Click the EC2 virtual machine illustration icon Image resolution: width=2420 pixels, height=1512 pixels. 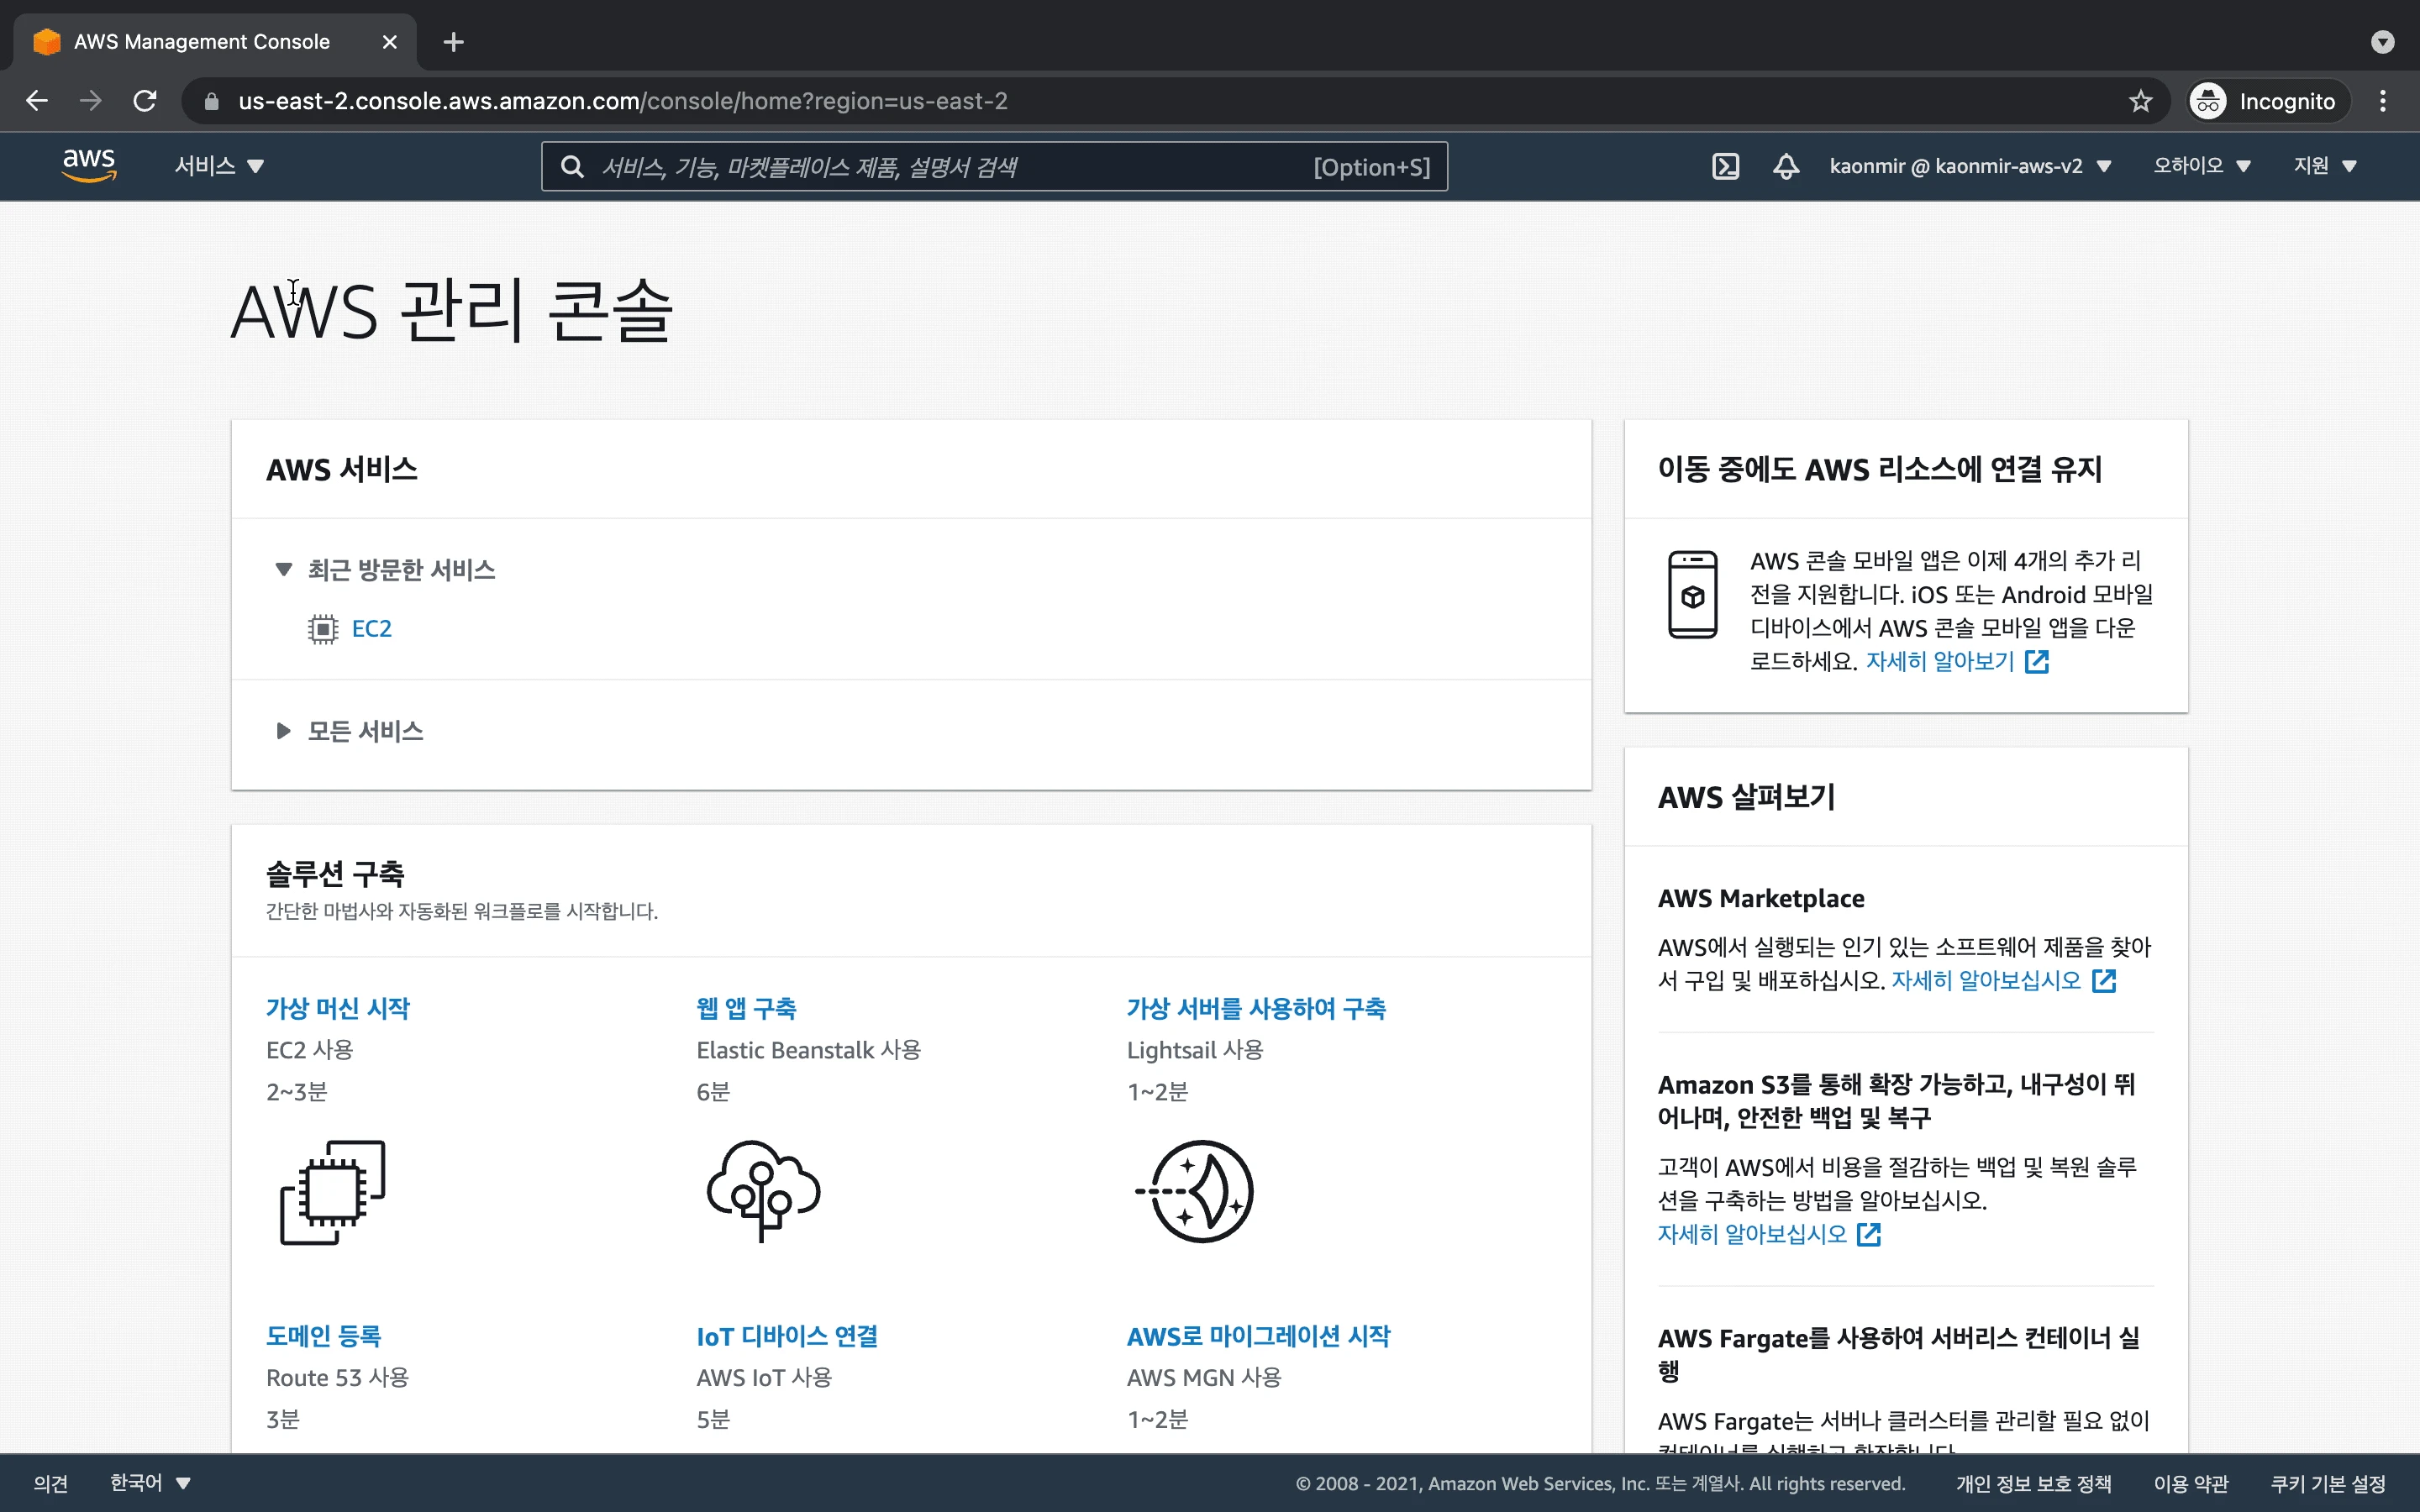pyautogui.click(x=333, y=1192)
